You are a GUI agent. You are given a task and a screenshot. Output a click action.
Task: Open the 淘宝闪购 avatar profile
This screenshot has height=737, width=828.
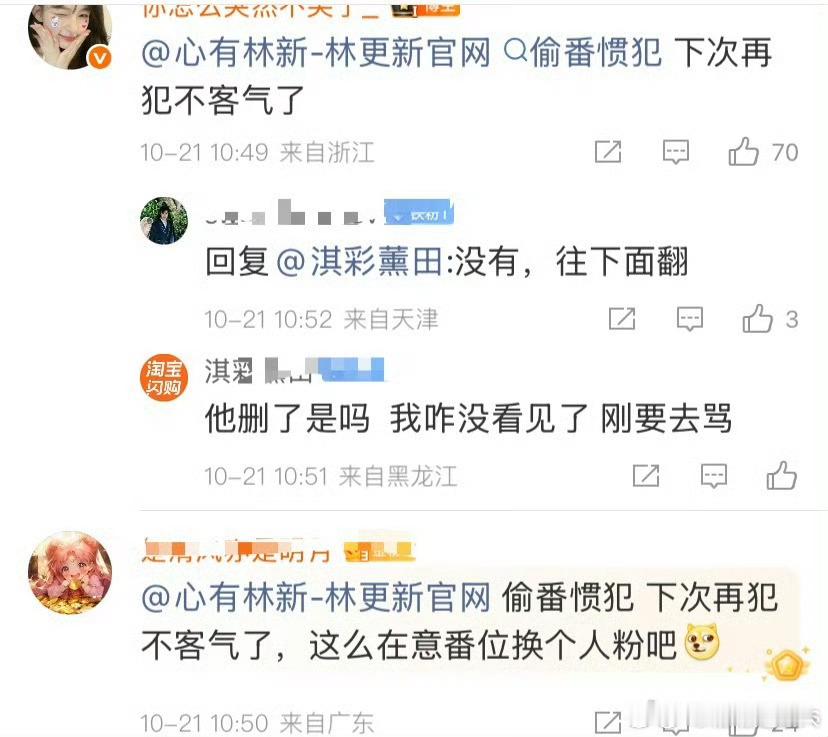pyautogui.click(x=164, y=377)
